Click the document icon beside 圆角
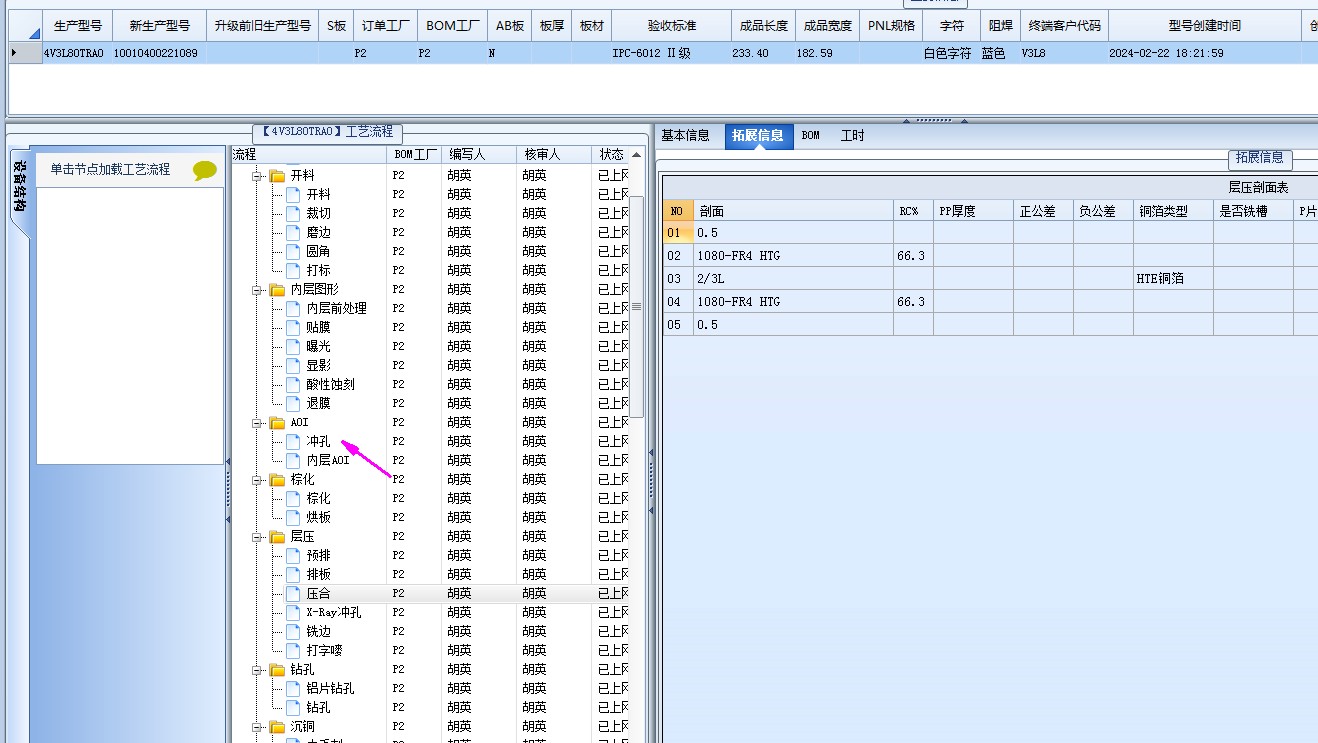 (293, 251)
